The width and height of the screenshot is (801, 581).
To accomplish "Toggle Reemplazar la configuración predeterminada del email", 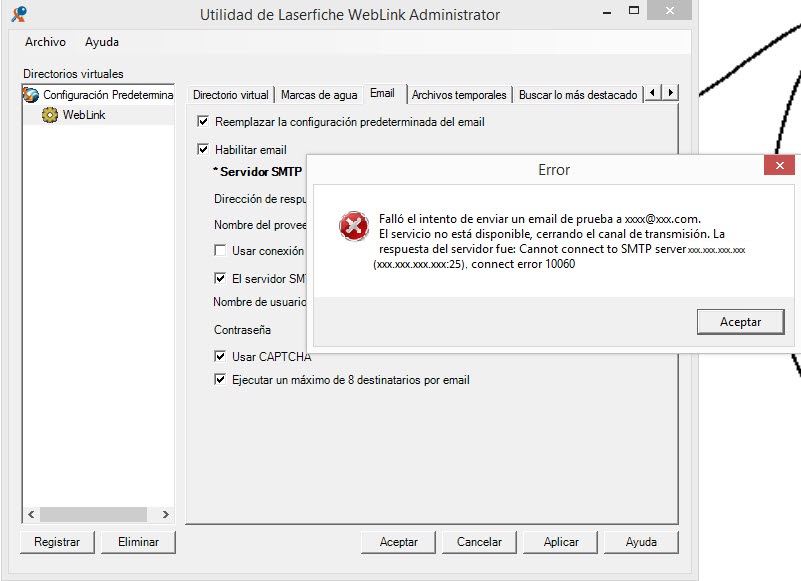I will coord(204,122).
